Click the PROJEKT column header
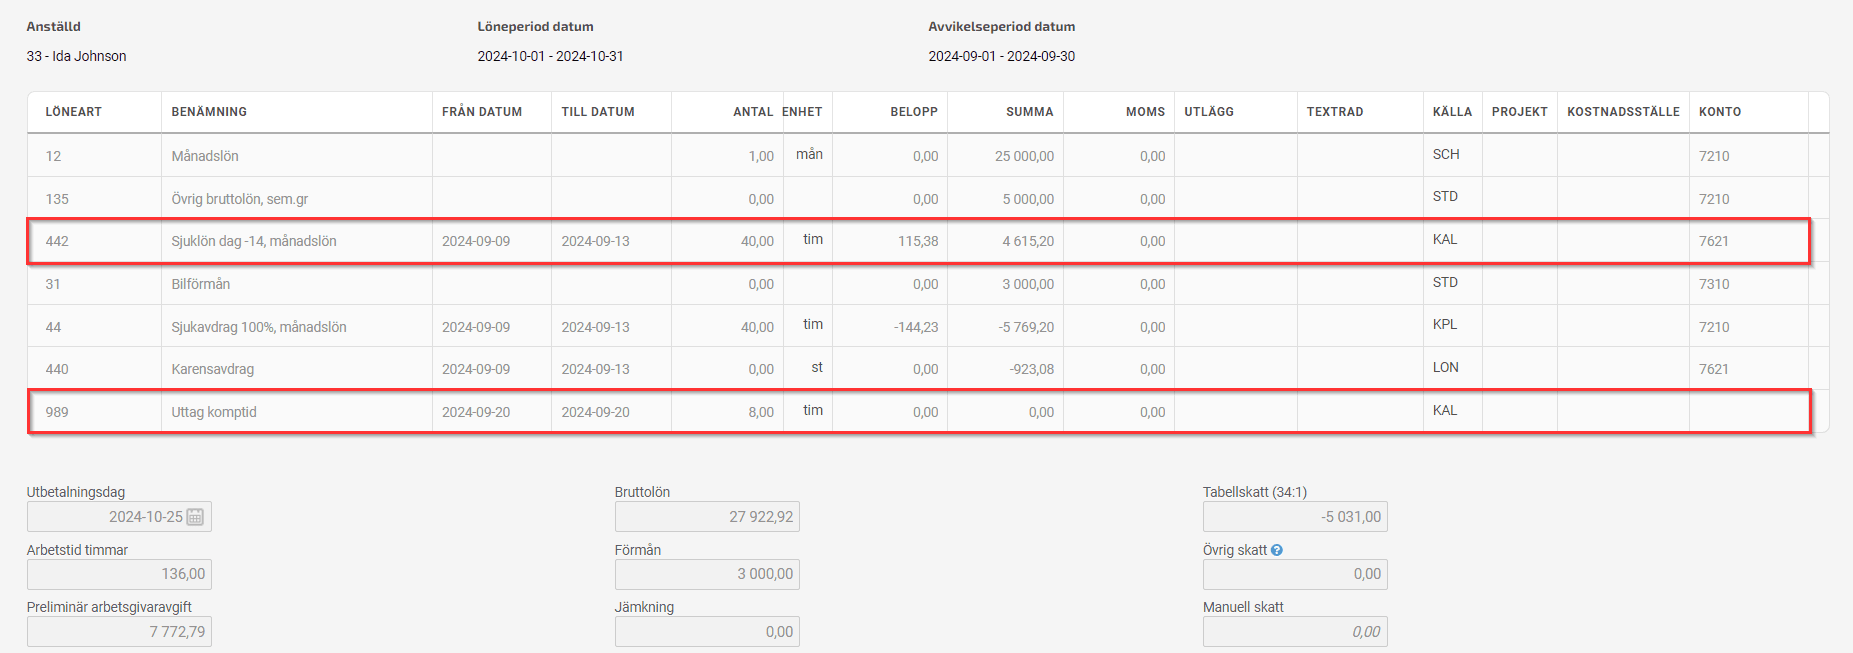The width and height of the screenshot is (1853, 653). tap(1519, 112)
